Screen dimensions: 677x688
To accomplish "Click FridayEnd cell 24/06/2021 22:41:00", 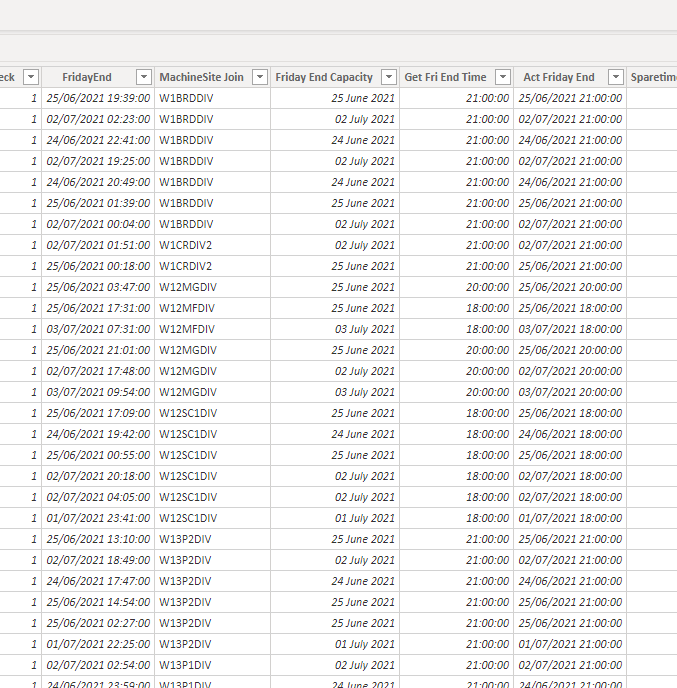I will click(x=98, y=140).
